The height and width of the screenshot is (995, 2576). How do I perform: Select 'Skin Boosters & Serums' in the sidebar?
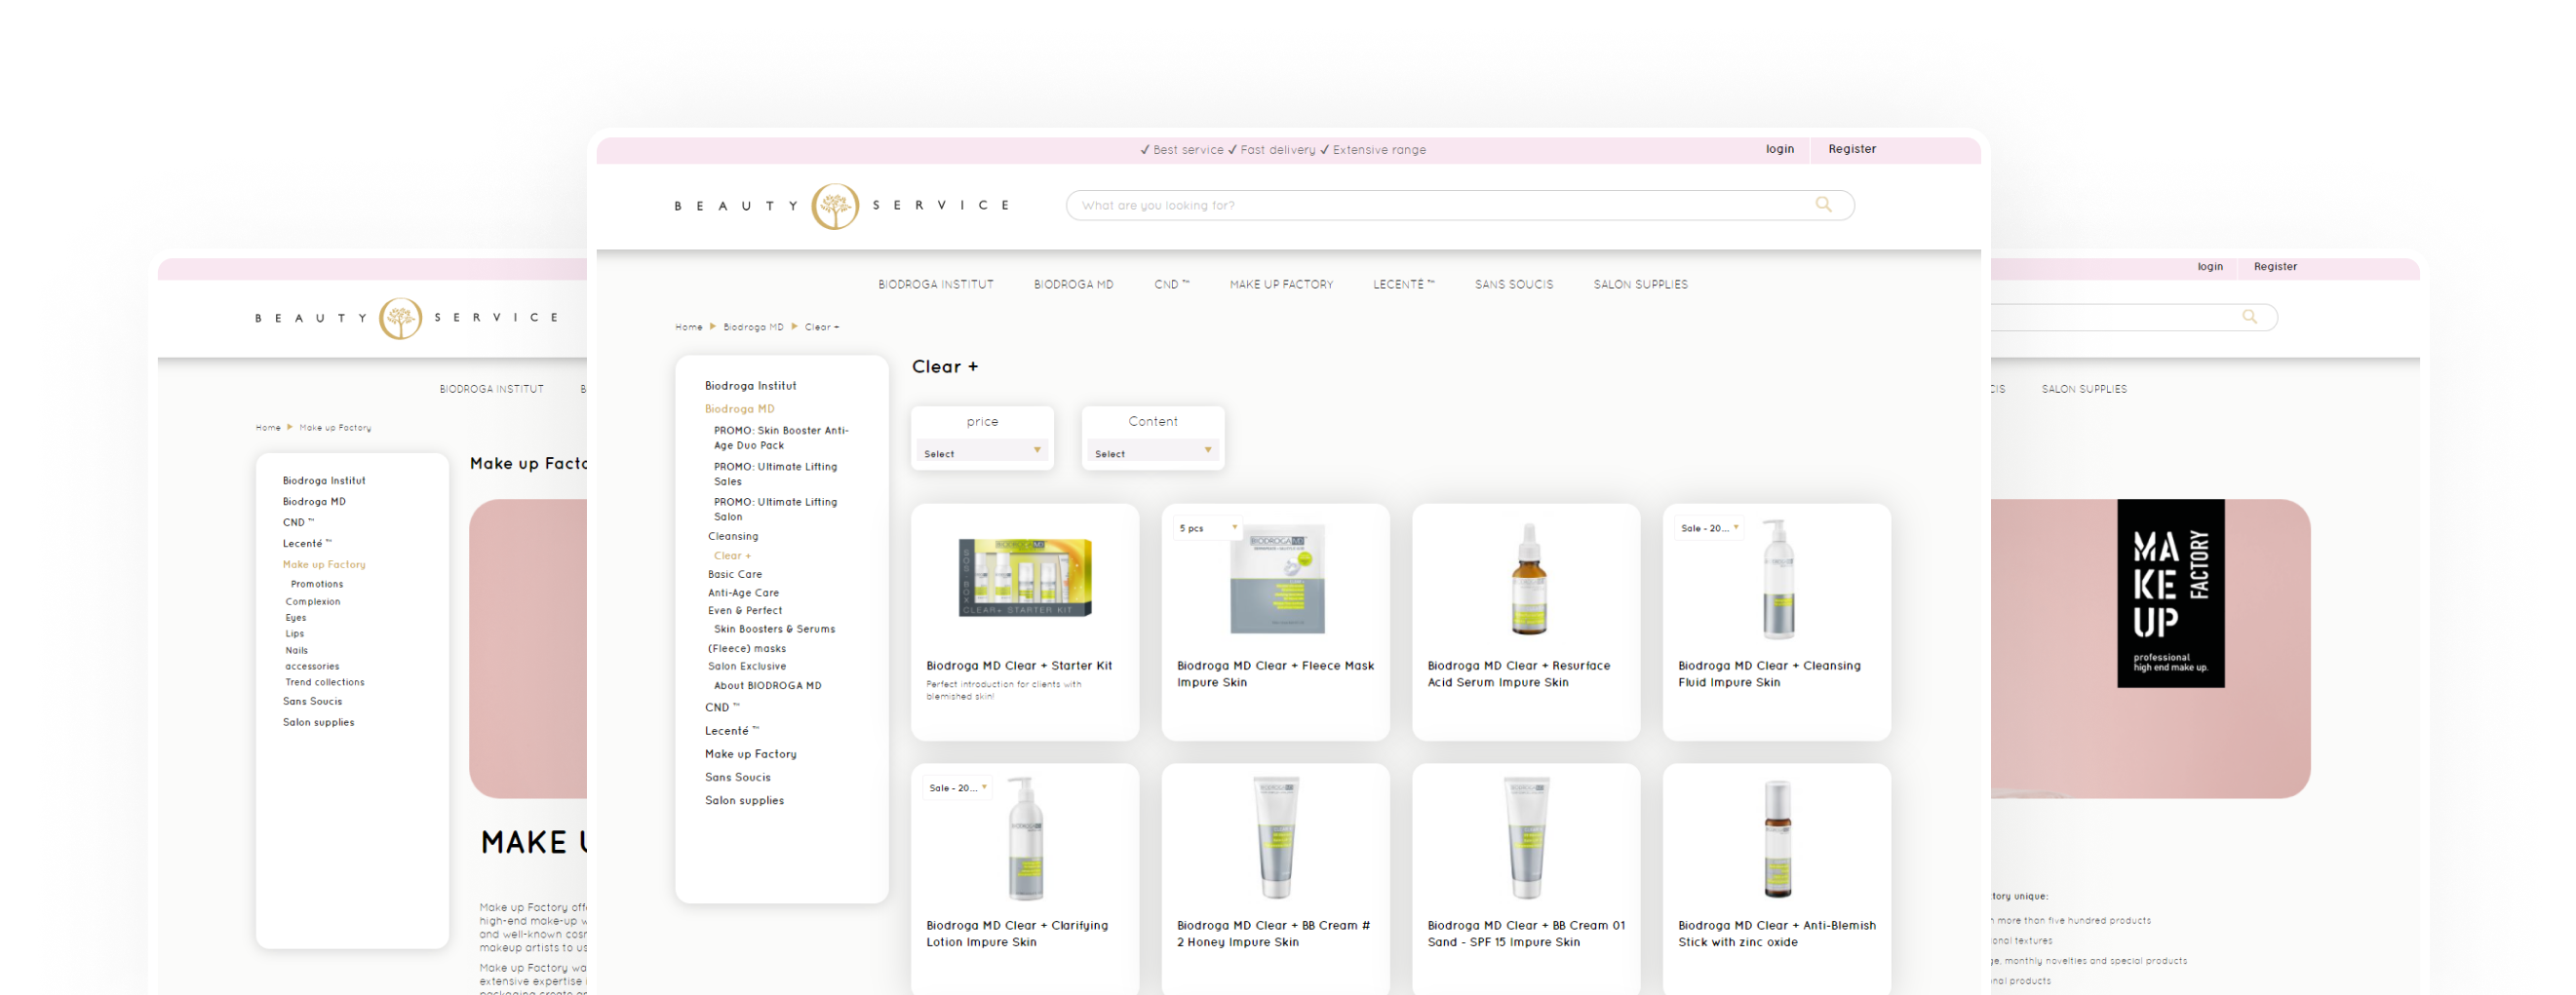coord(774,629)
